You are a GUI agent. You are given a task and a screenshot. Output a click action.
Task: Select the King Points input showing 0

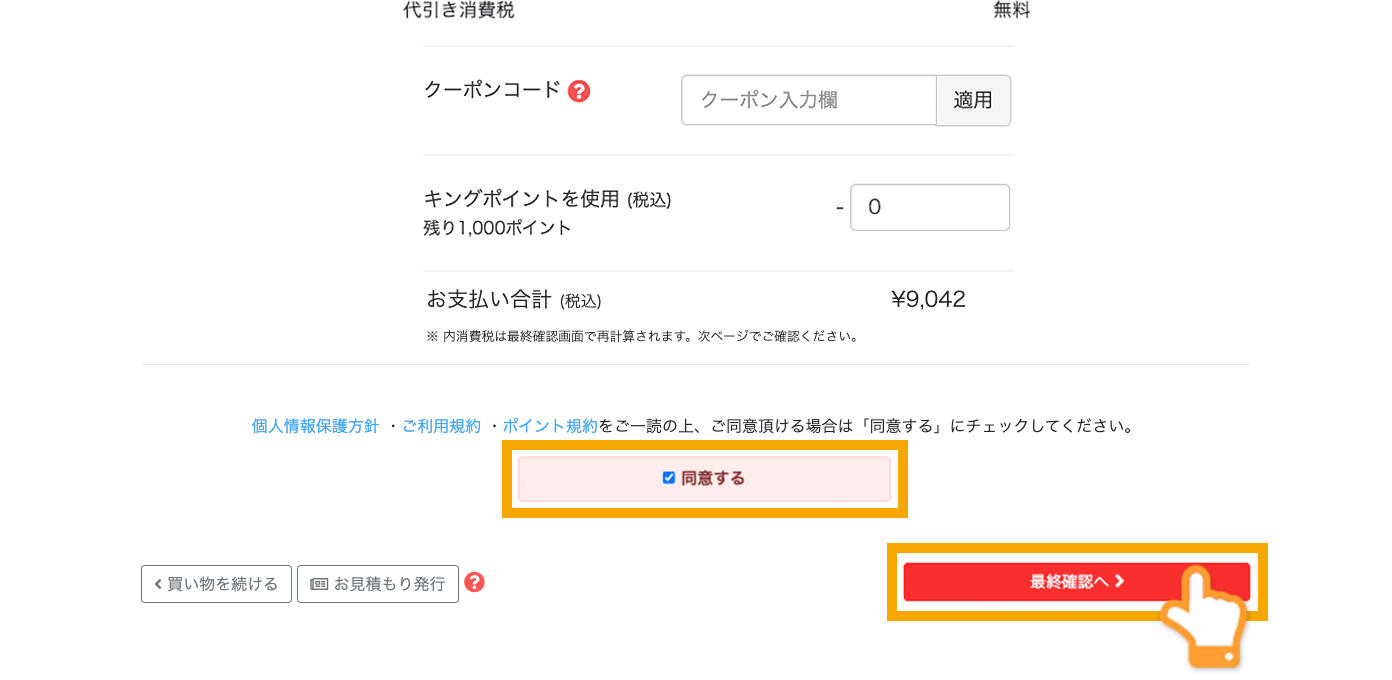(929, 207)
